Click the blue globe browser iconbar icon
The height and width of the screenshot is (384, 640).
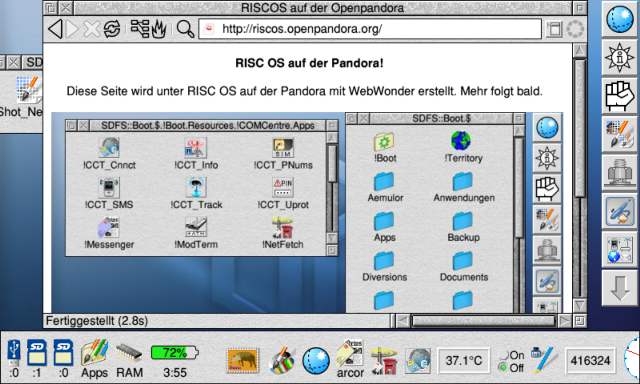click(316, 361)
